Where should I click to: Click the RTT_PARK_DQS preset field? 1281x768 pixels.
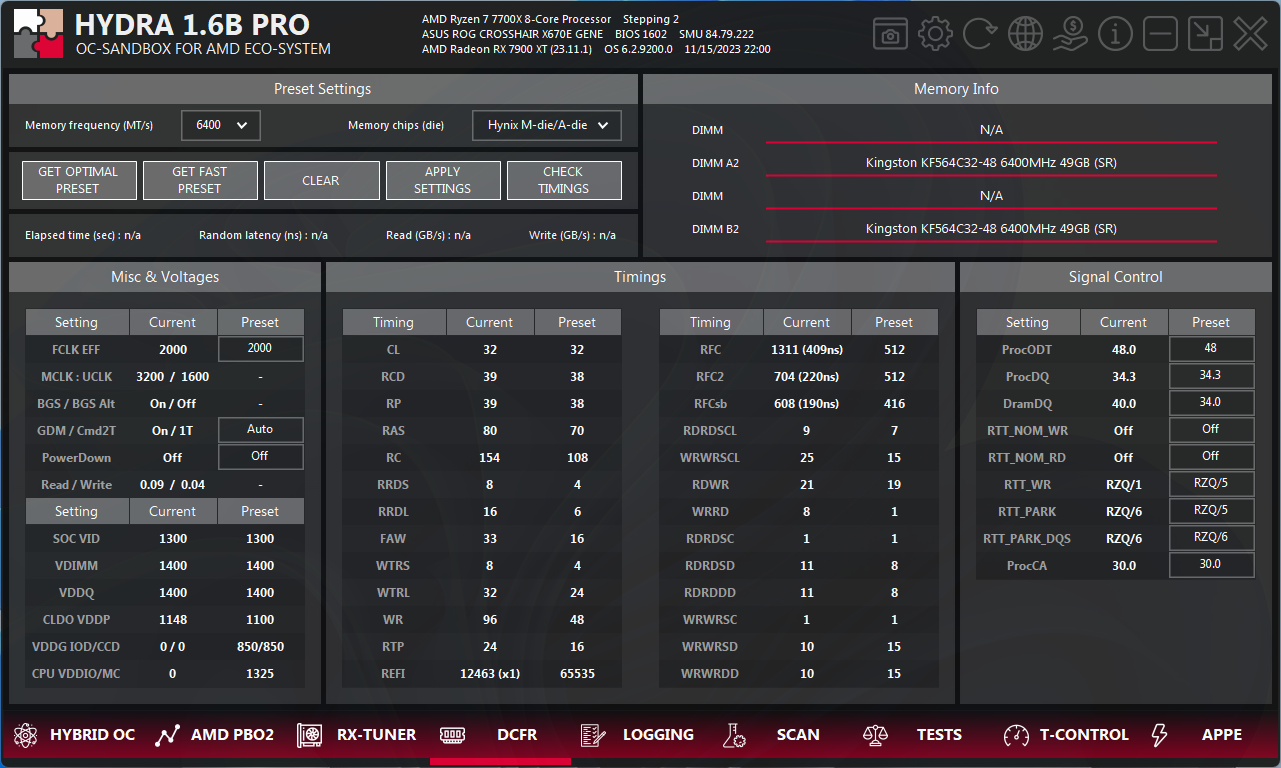[x=1211, y=538]
